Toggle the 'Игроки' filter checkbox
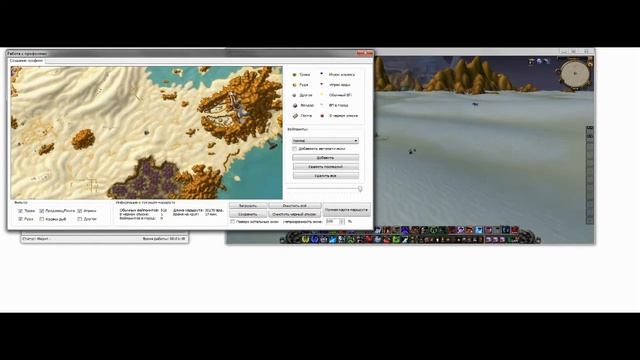Screen dimensions: 640x360 click(x=80, y=211)
